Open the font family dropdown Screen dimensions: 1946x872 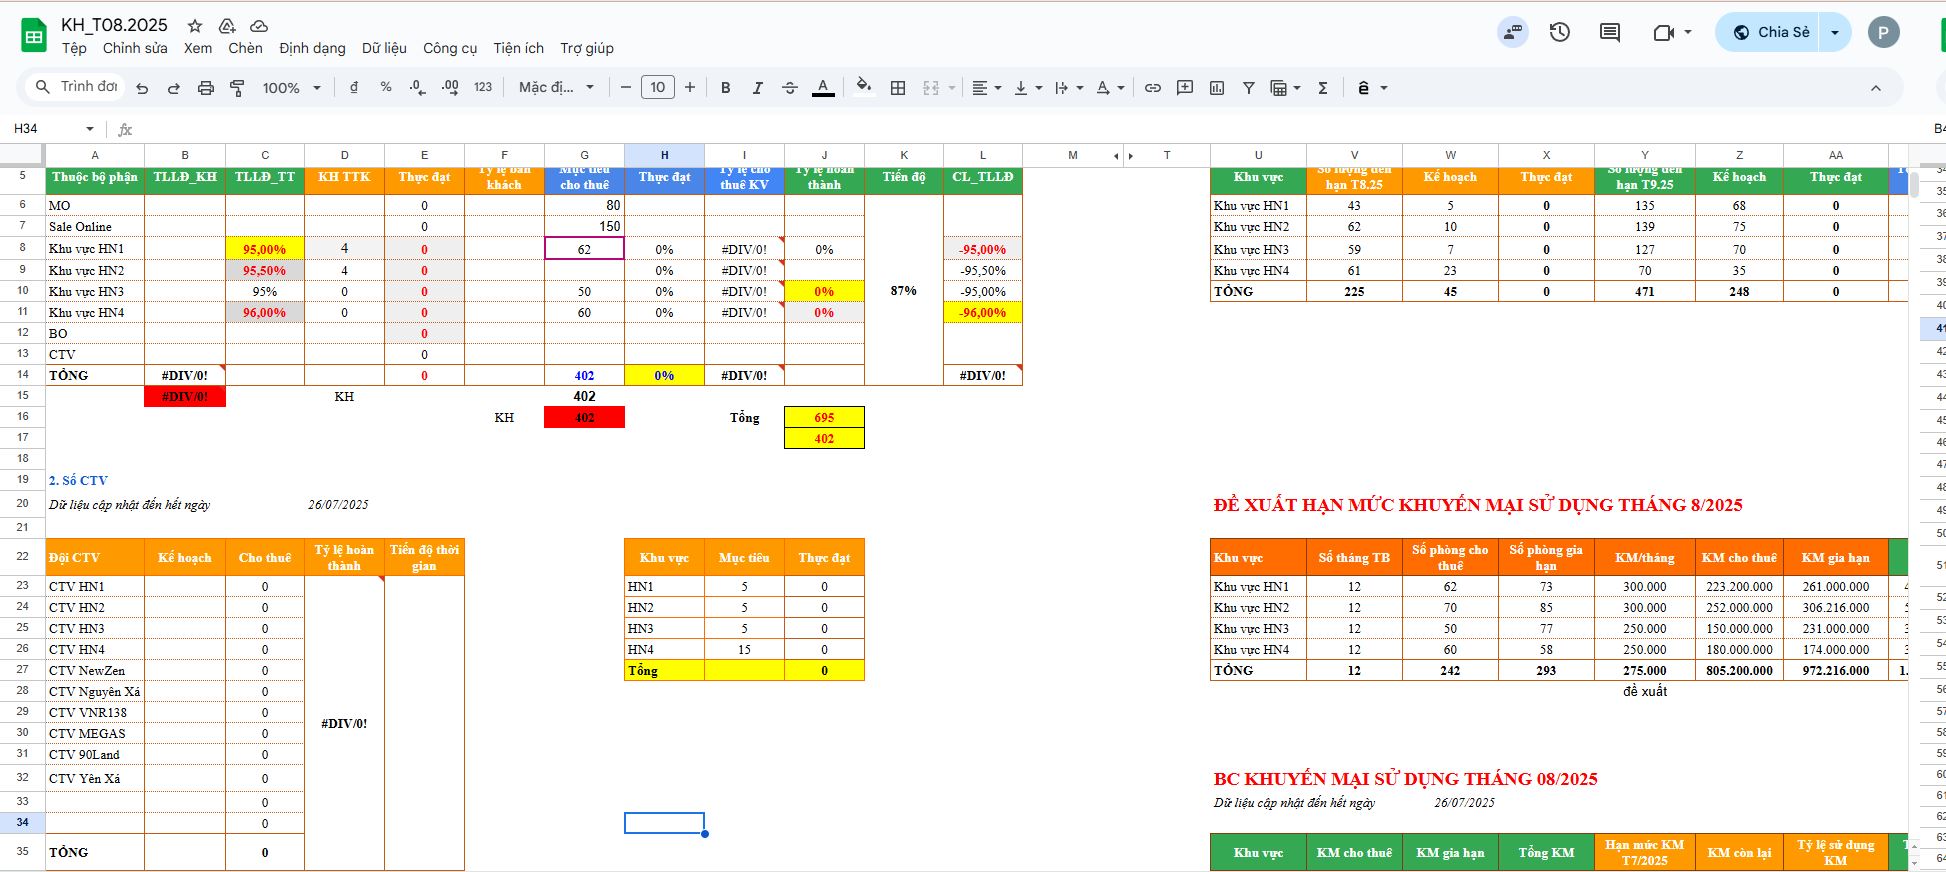[x=556, y=88]
